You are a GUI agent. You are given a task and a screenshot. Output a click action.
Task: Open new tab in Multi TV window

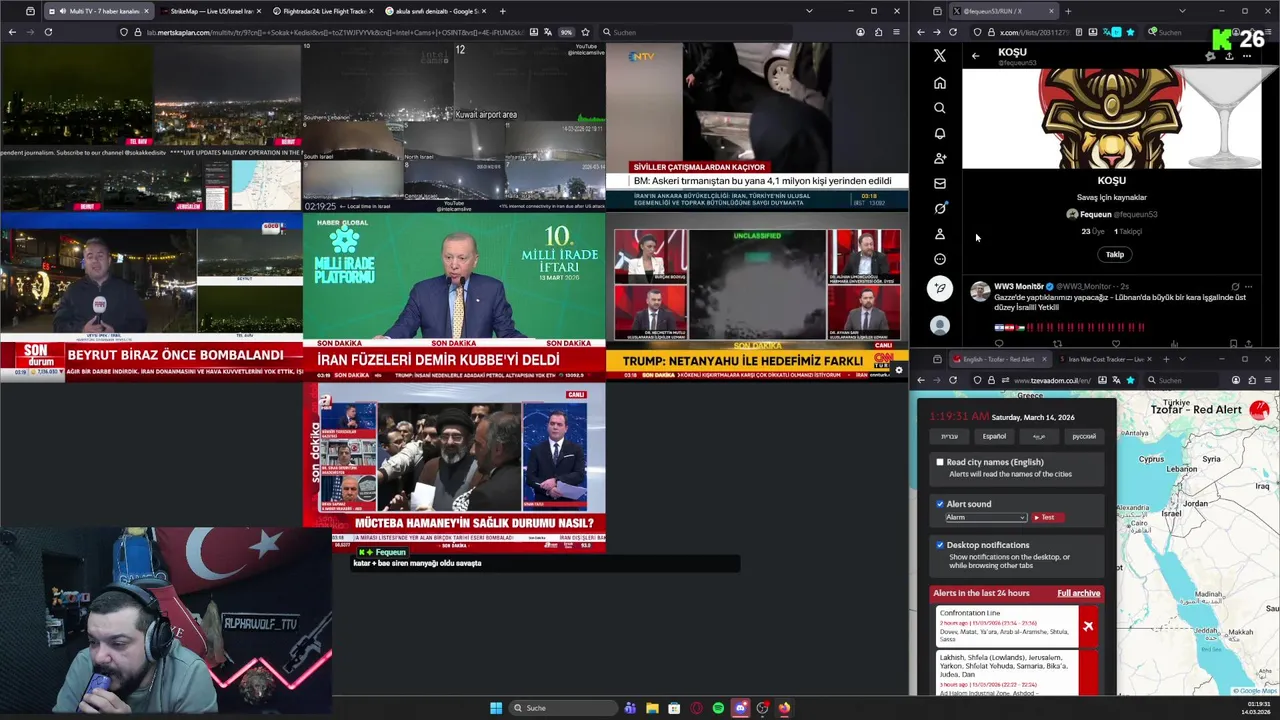[502, 11]
